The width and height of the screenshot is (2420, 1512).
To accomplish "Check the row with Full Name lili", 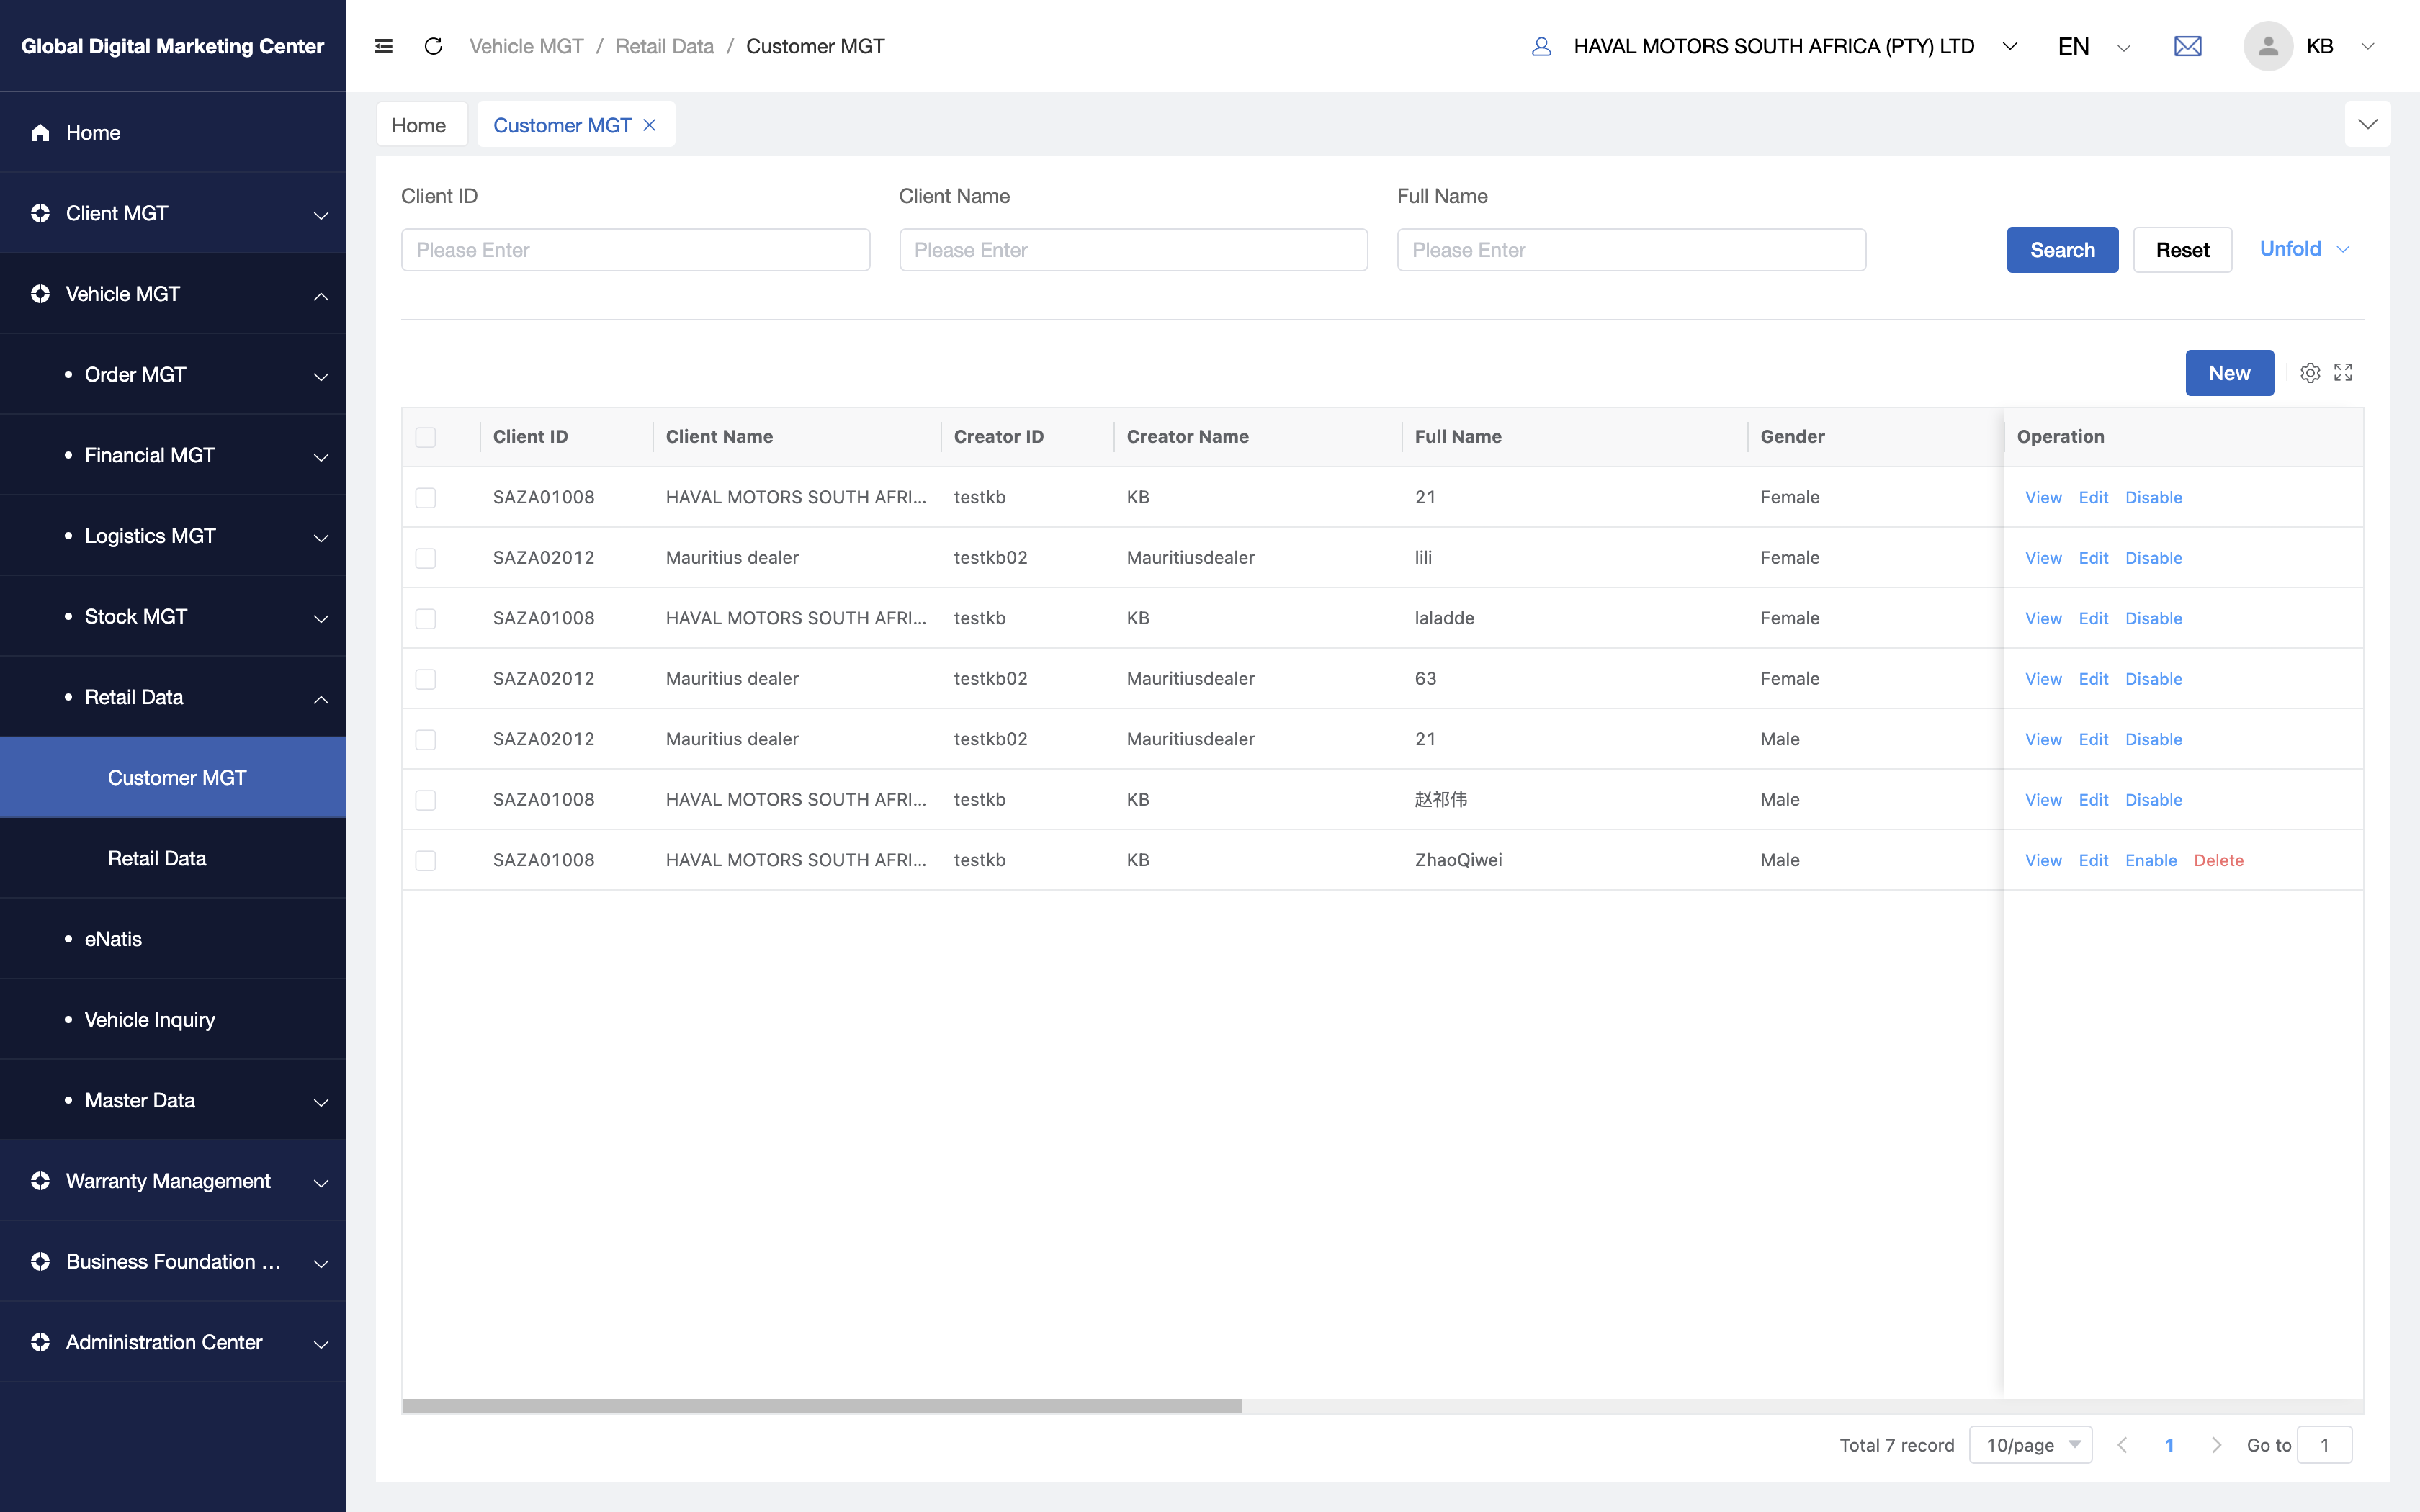I will tap(426, 558).
